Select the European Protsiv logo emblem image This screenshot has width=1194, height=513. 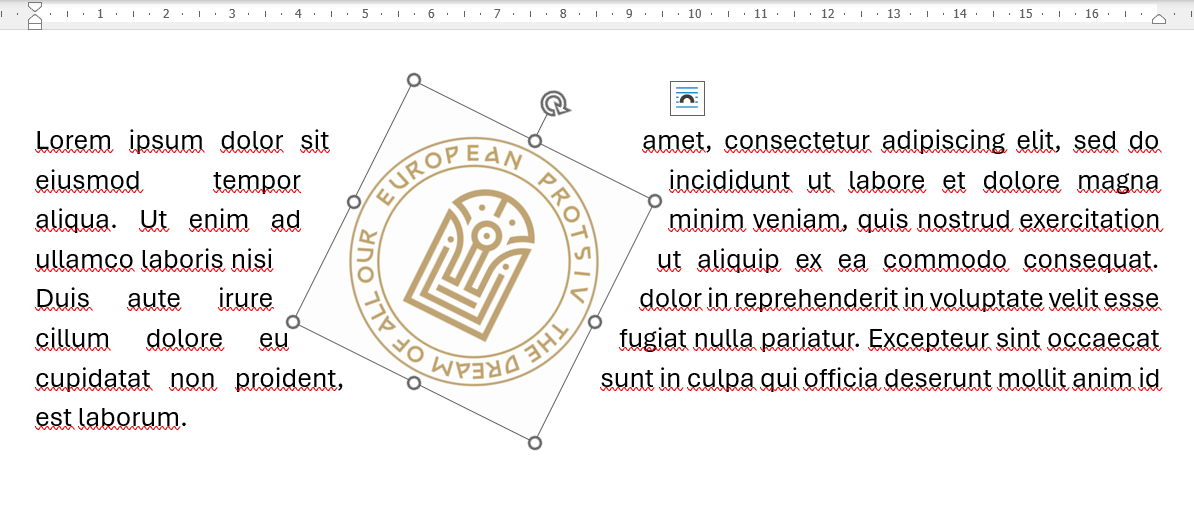click(474, 261)
